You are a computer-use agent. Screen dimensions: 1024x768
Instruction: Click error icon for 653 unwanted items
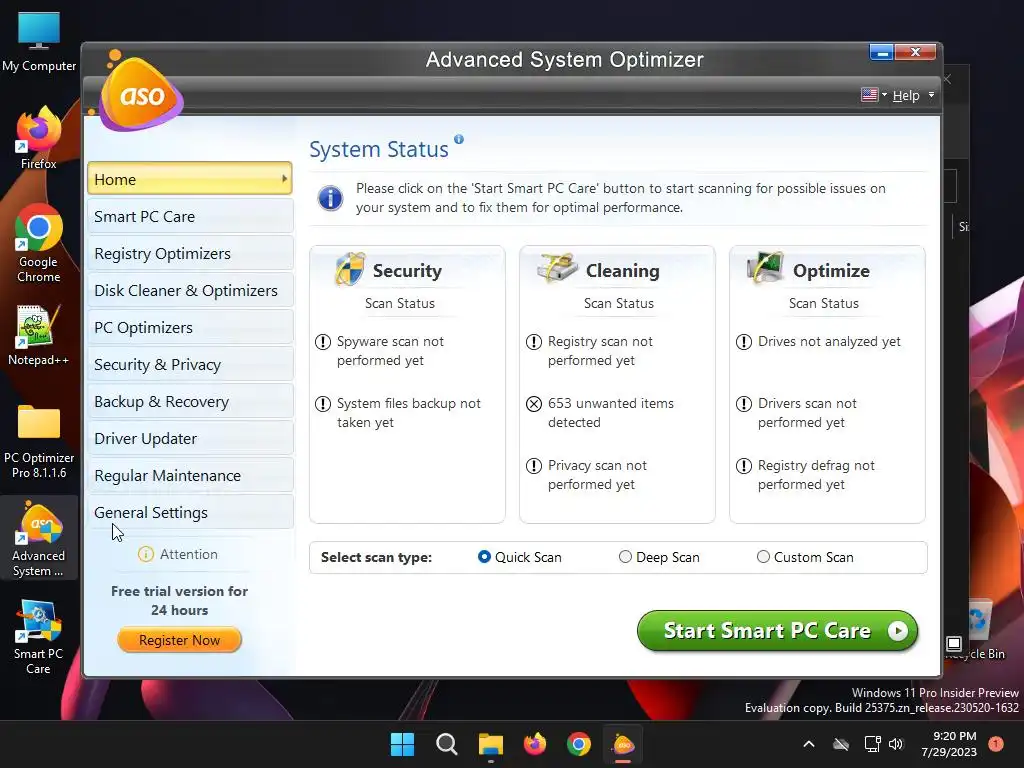point(534,404)
